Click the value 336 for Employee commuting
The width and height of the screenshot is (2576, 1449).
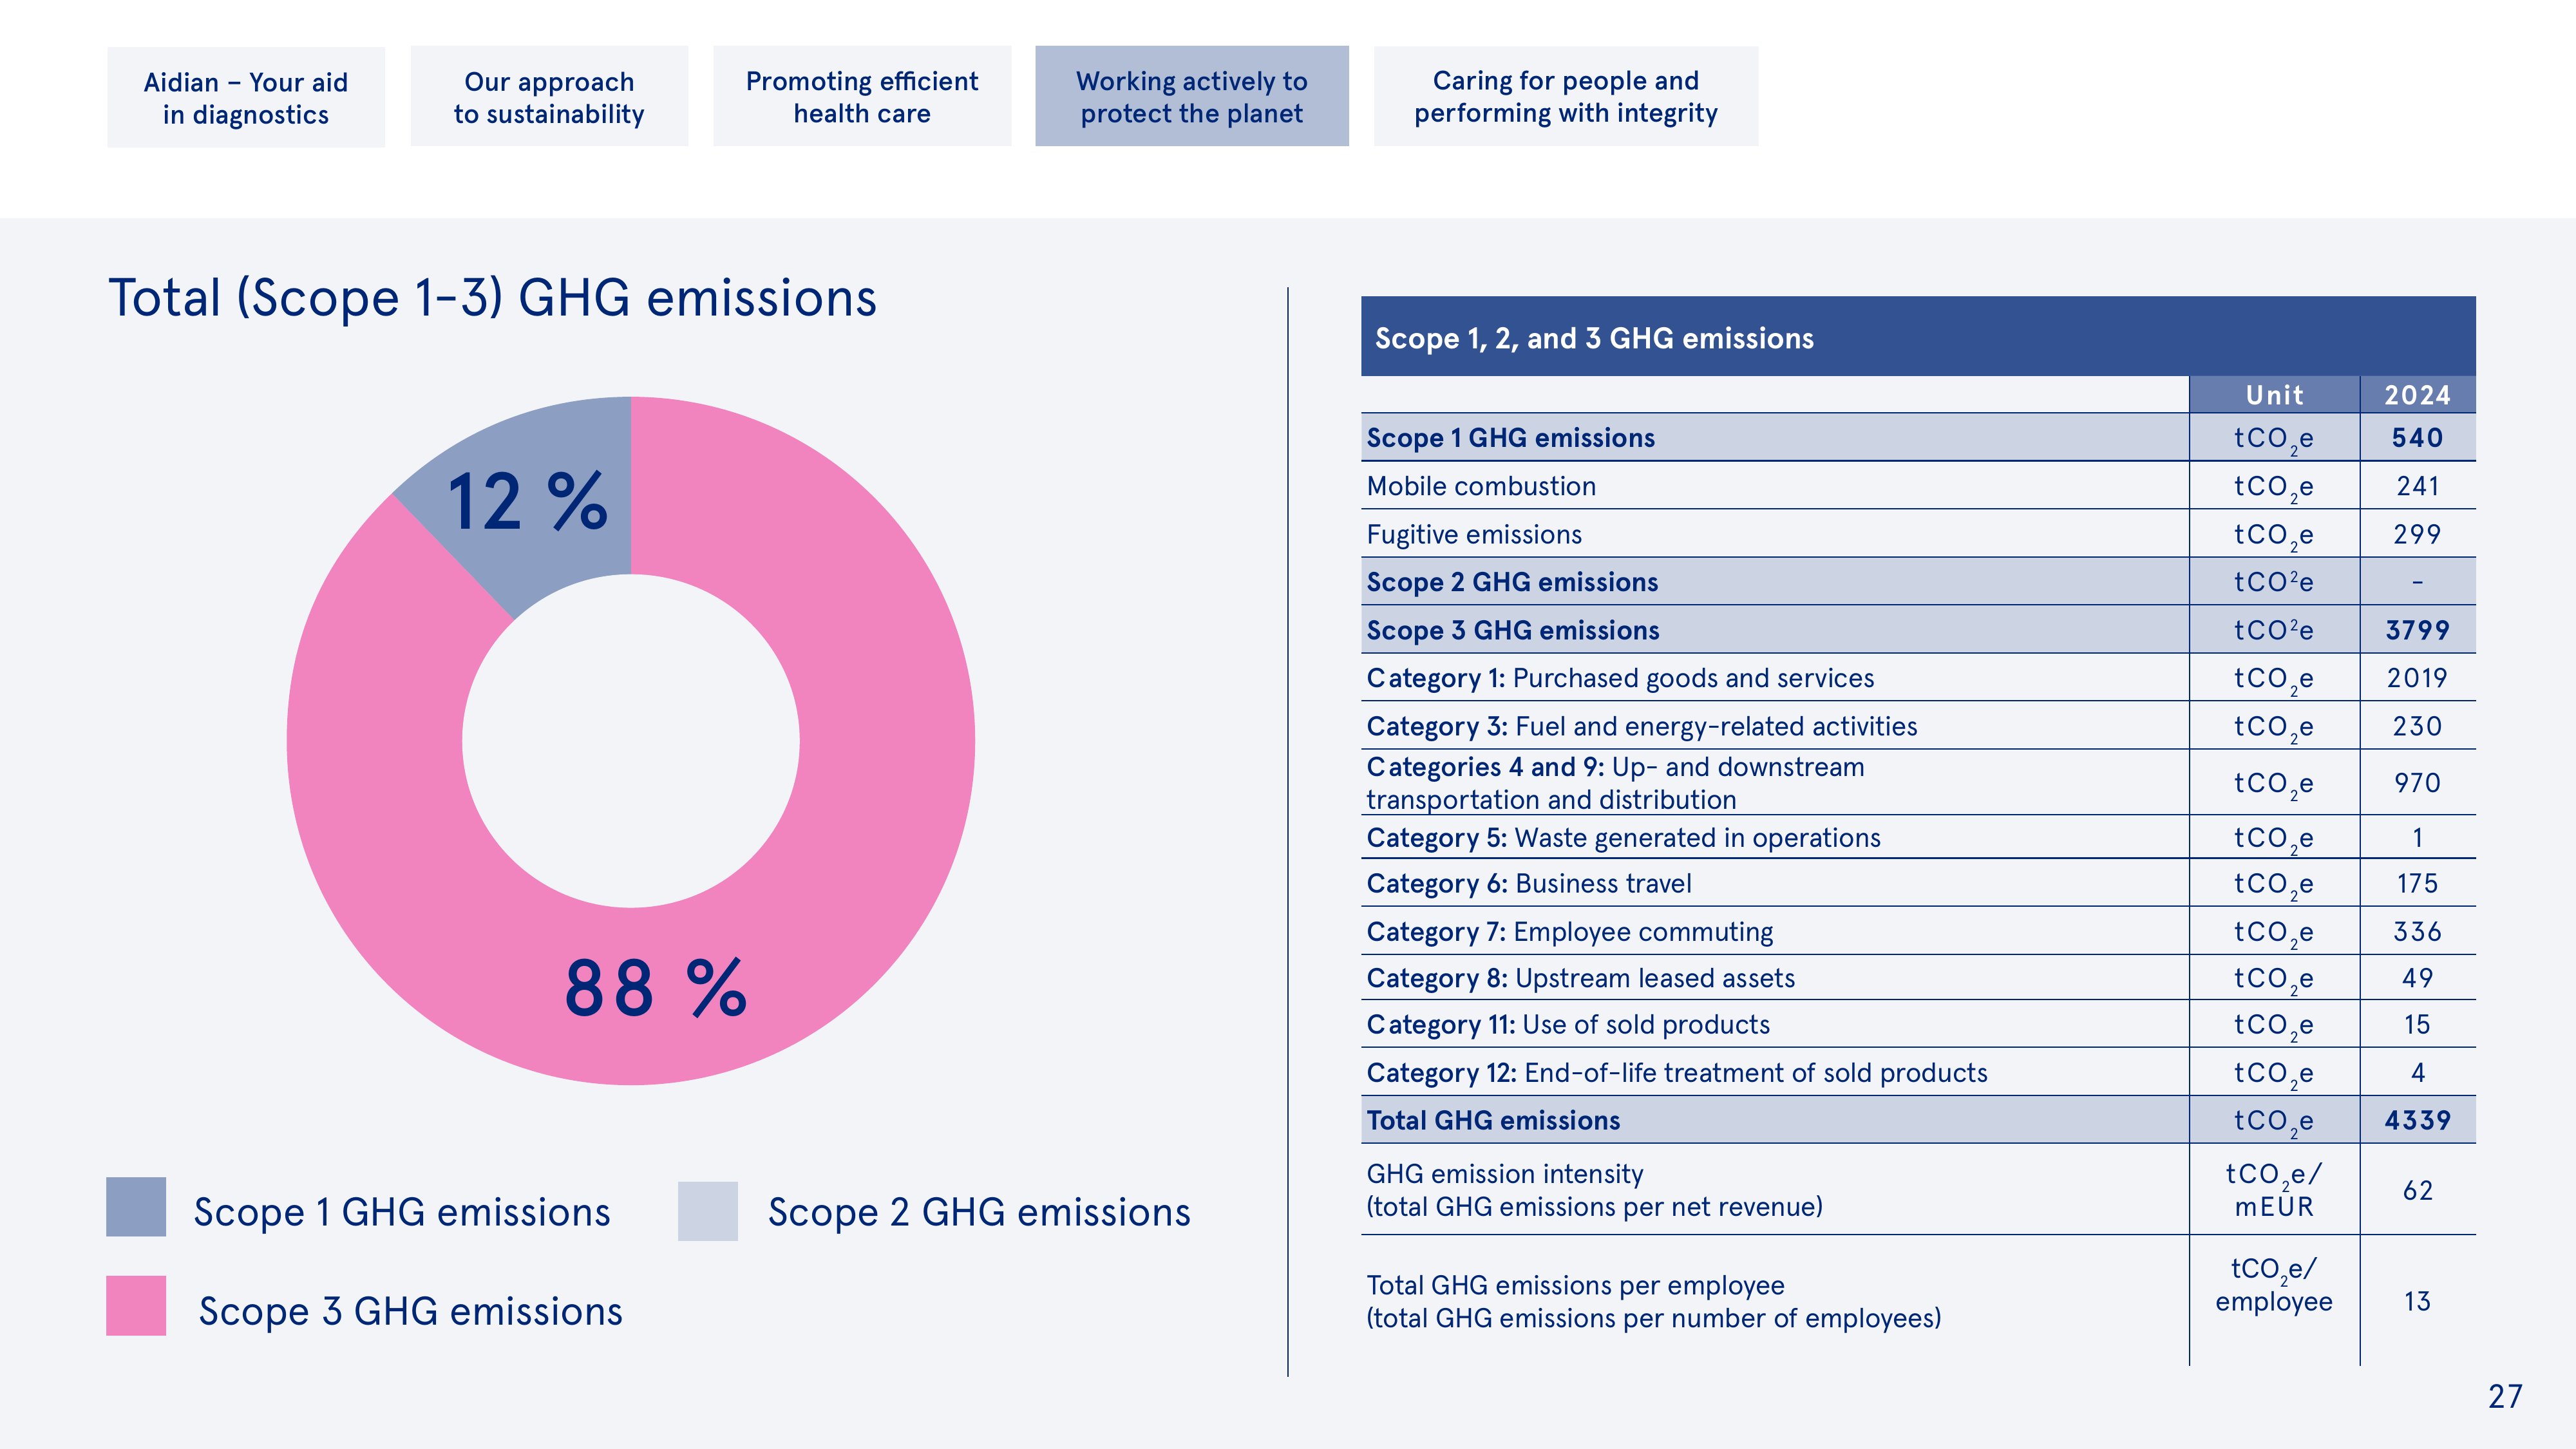pyautogui.click(x=2417, y=931)
